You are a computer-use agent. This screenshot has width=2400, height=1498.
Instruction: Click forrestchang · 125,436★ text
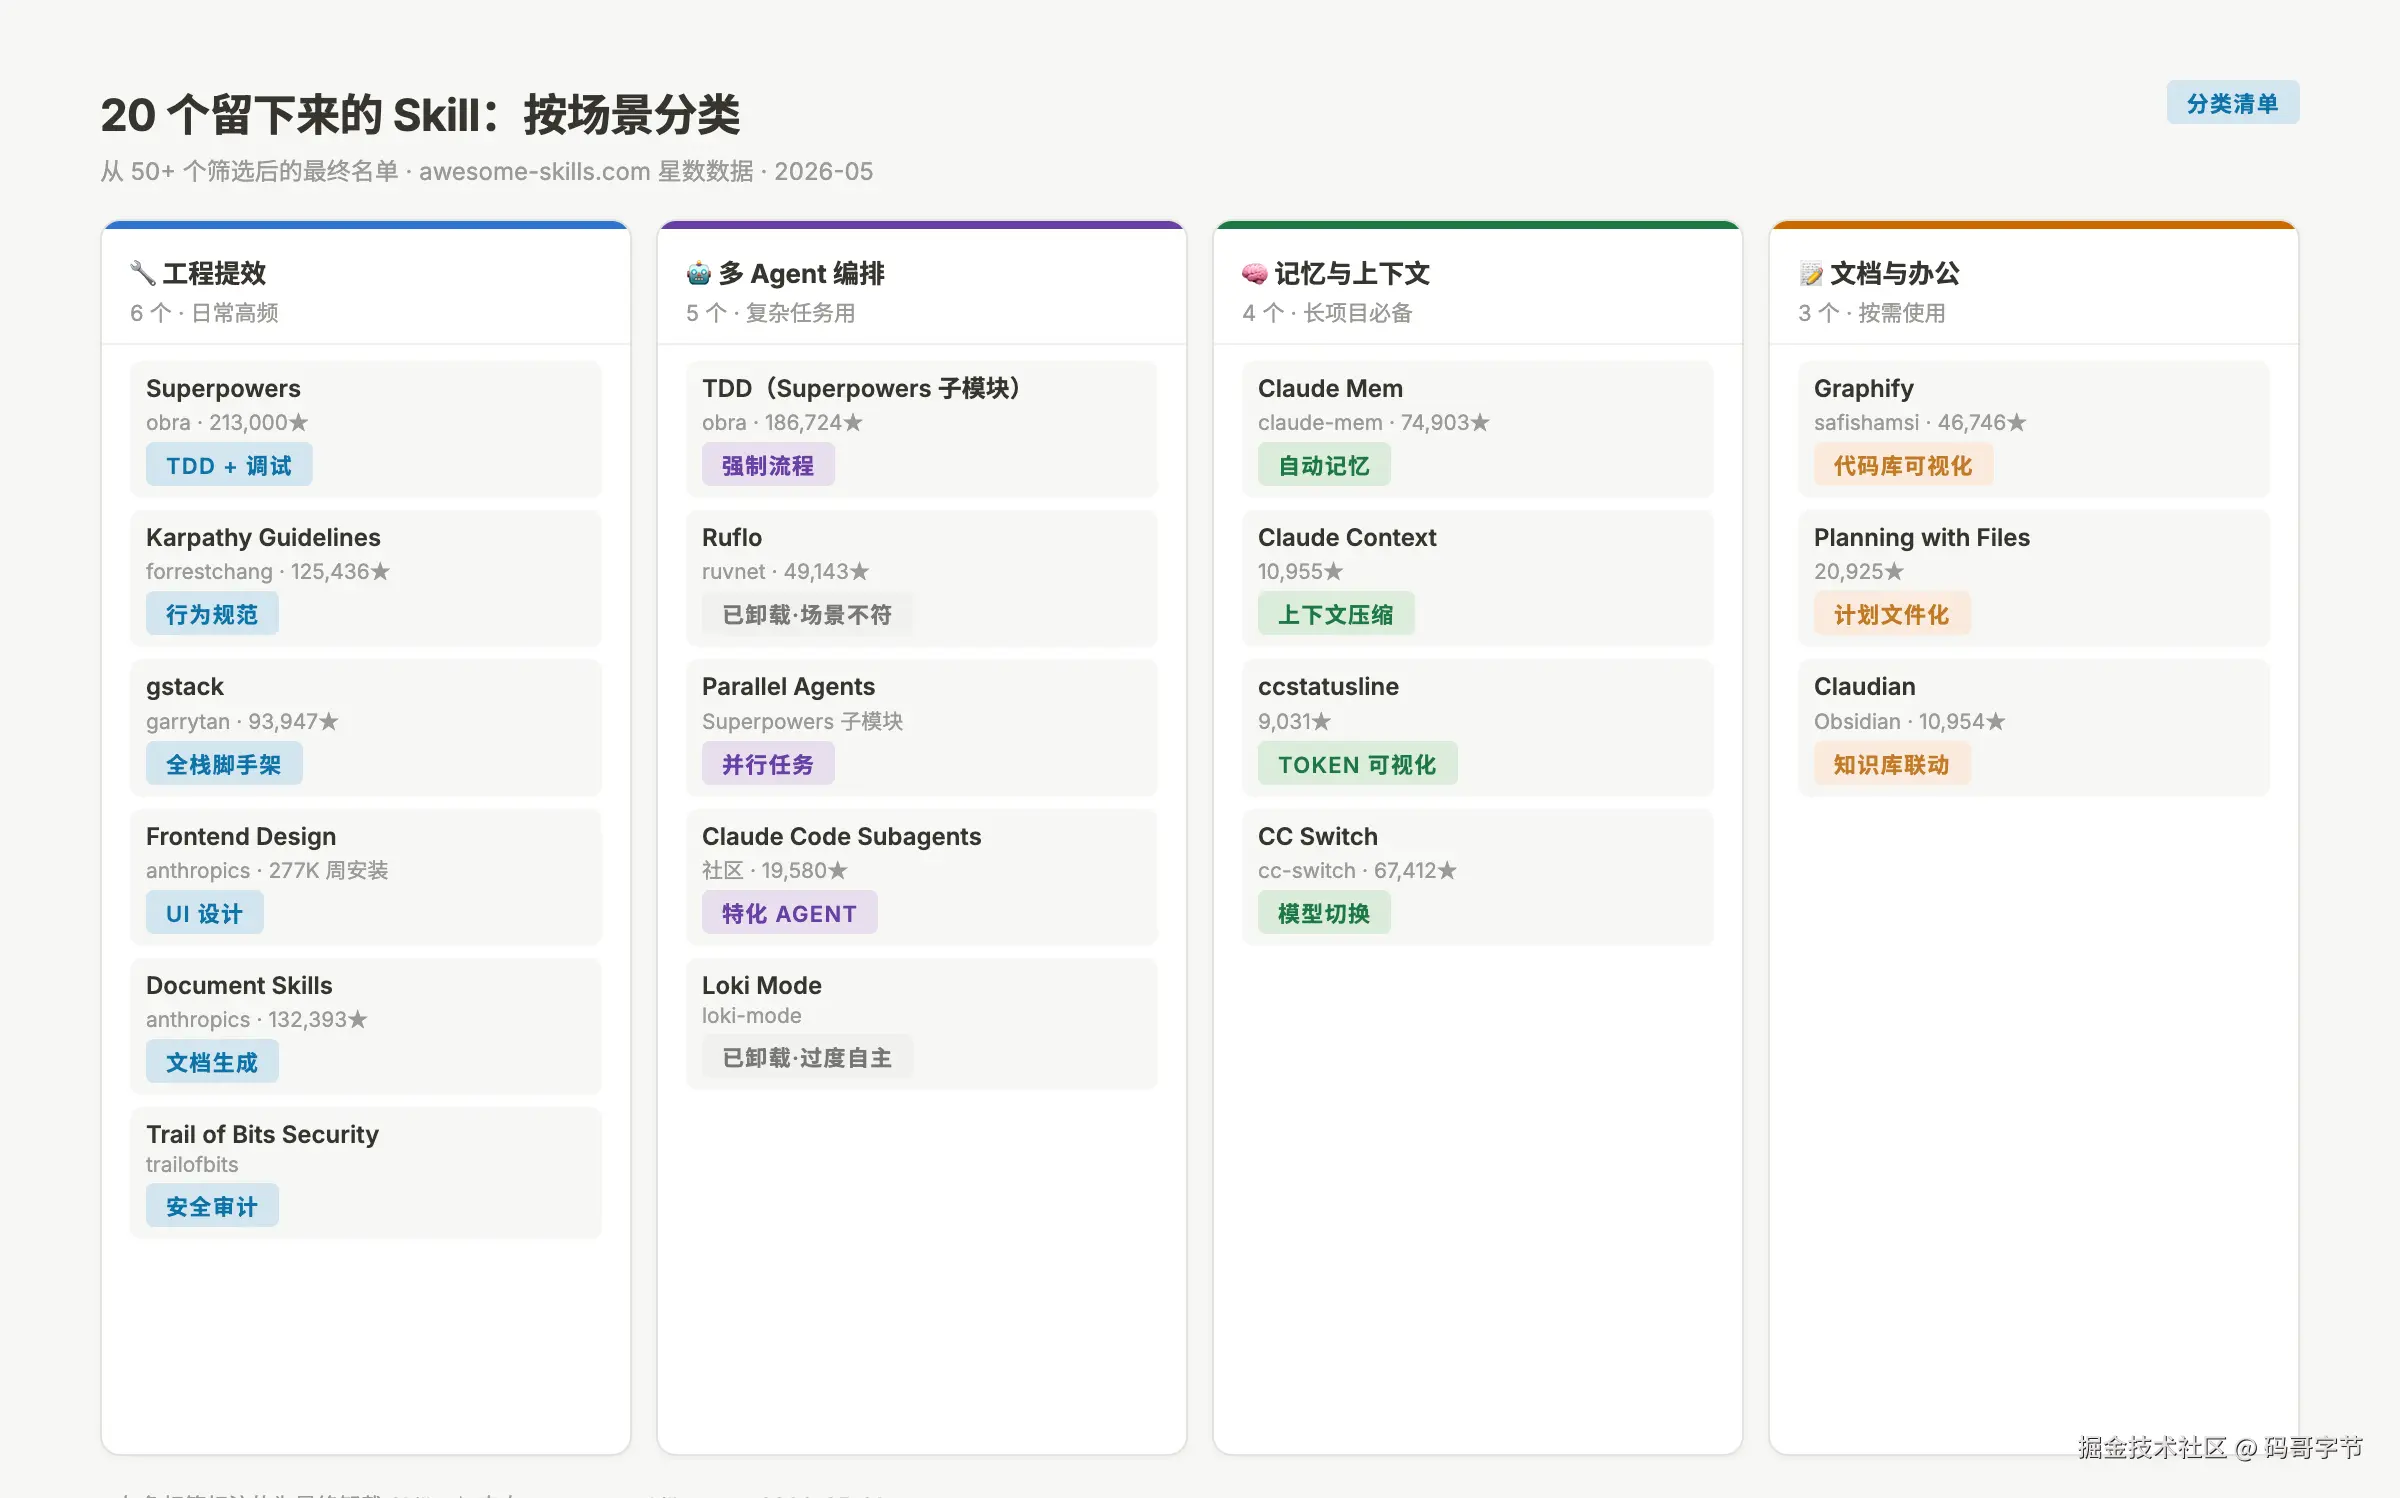point(267,571)
